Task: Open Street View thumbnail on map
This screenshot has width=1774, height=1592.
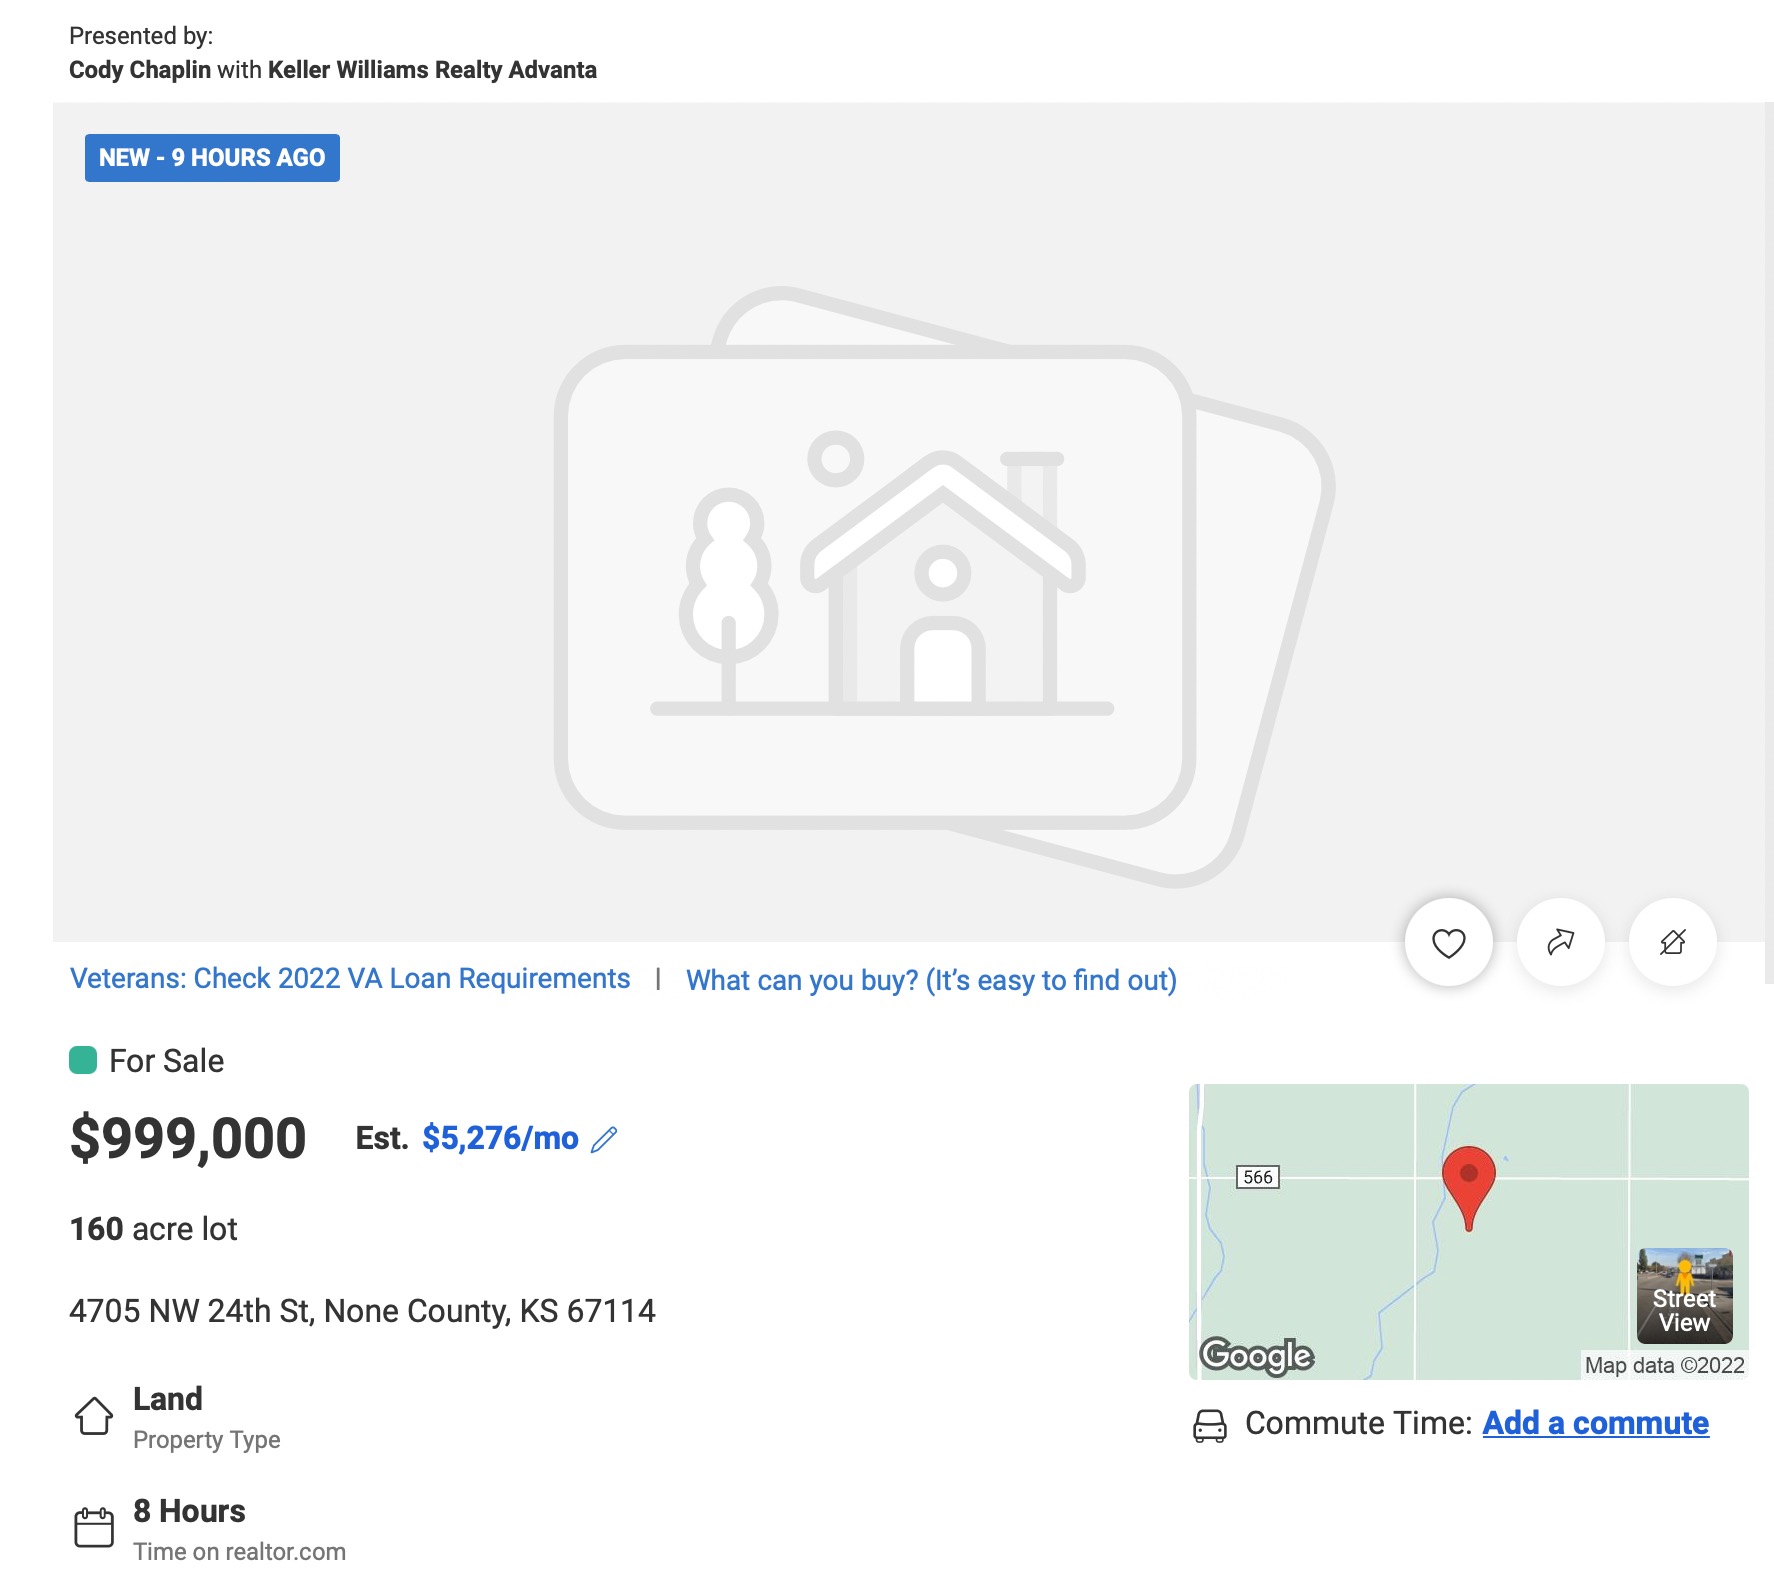Action: click(x=1684, y=1295)
